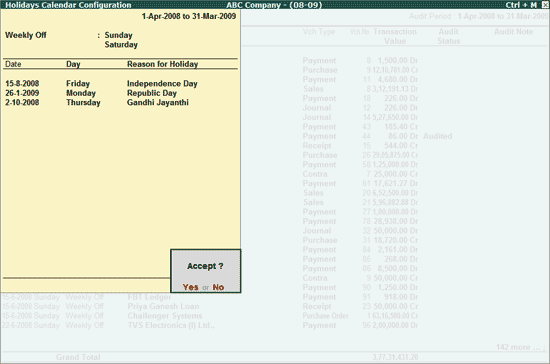Select the TVS Electronics (I) Ltd. row

108,325
